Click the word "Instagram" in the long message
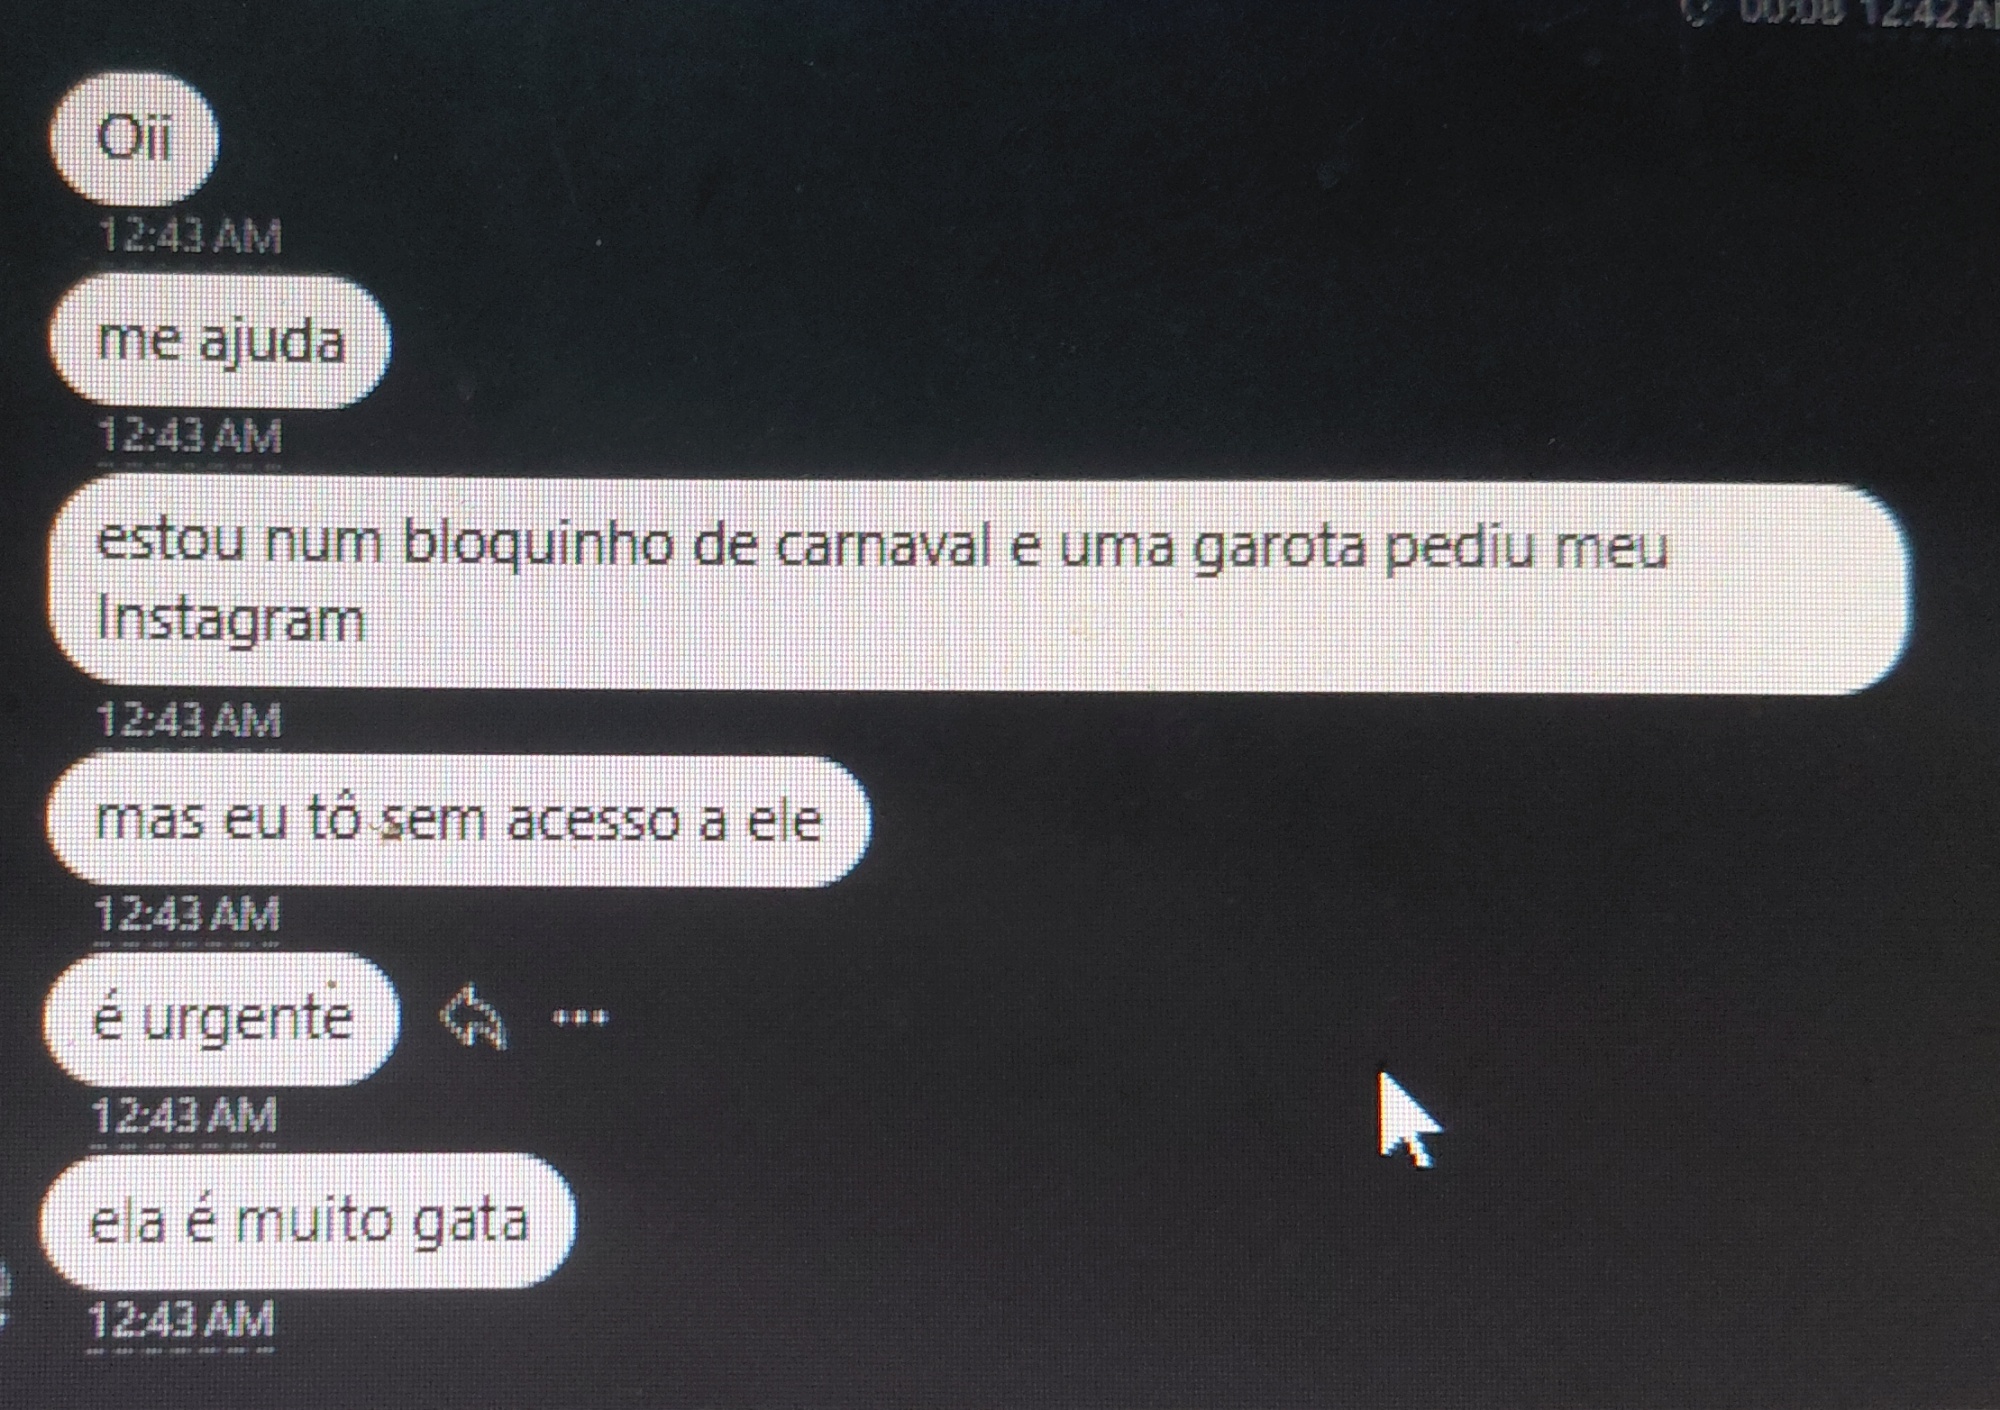The width and height of the screenshot is (2000, 1410). 231,621
